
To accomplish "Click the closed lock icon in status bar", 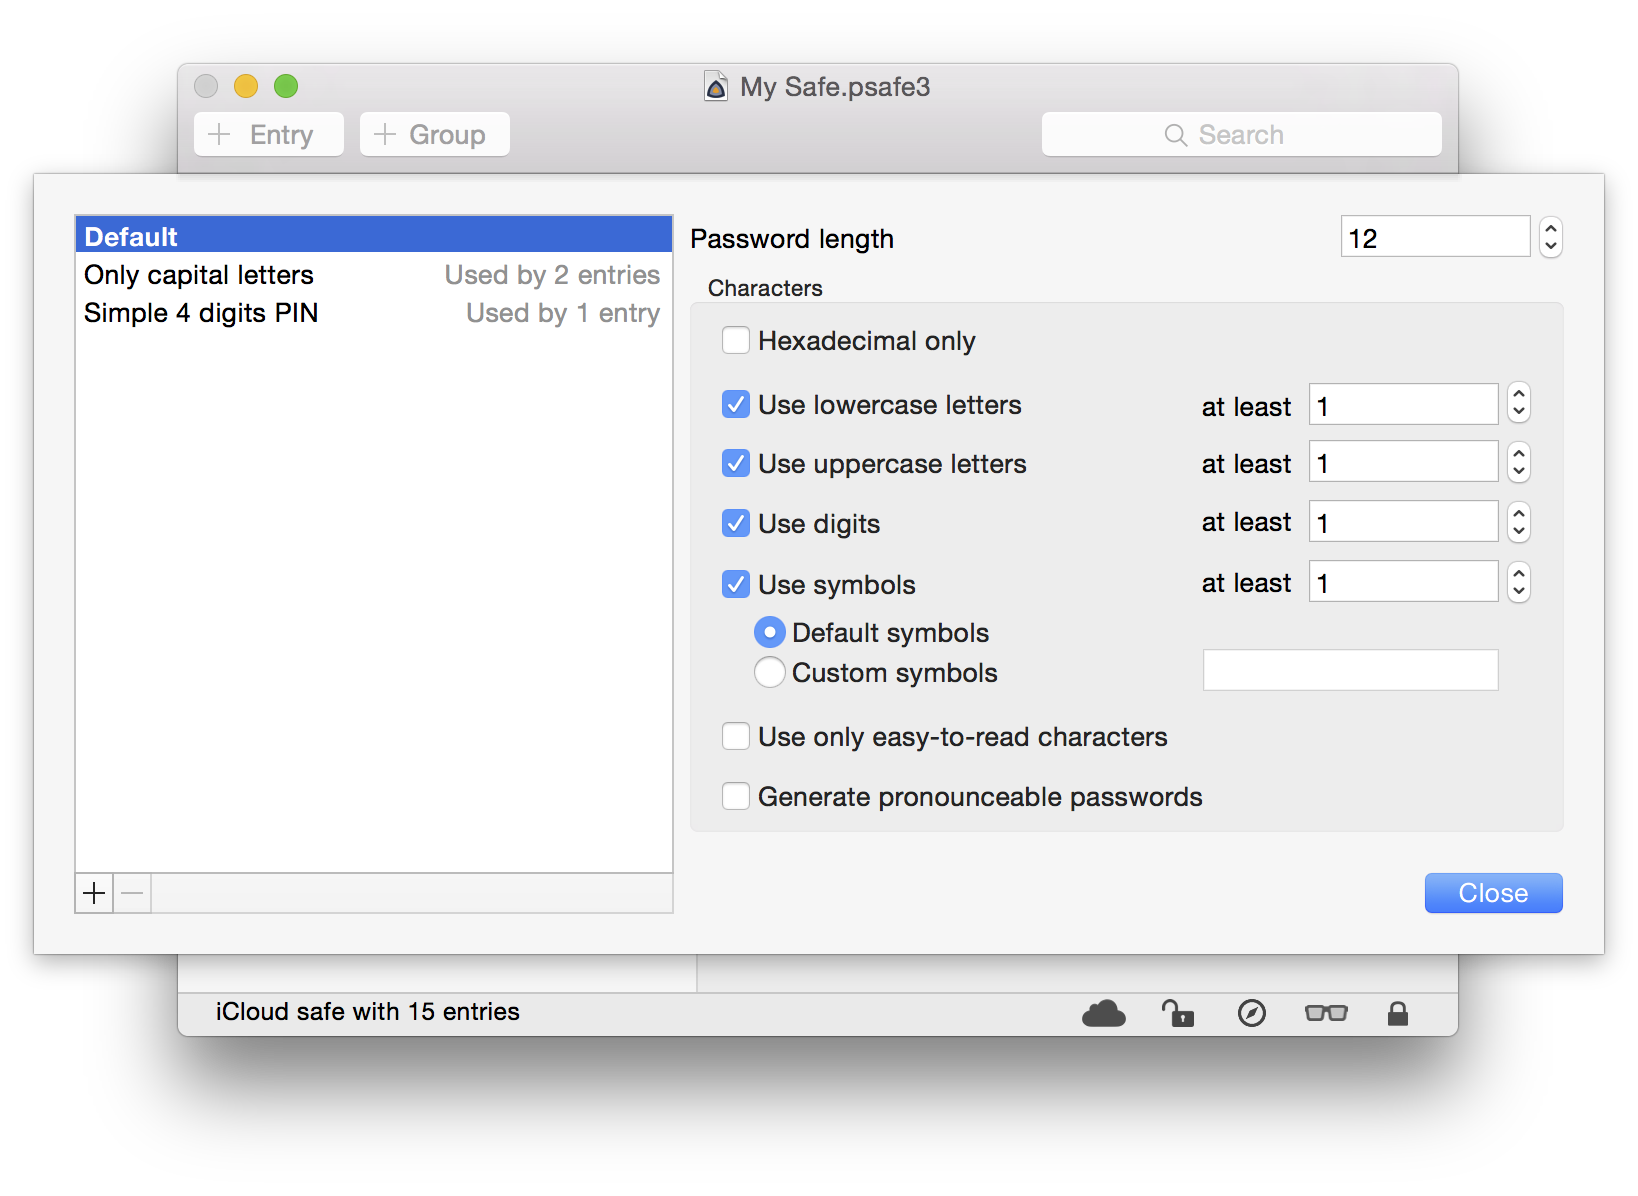I will [x=1397, y=1014].
